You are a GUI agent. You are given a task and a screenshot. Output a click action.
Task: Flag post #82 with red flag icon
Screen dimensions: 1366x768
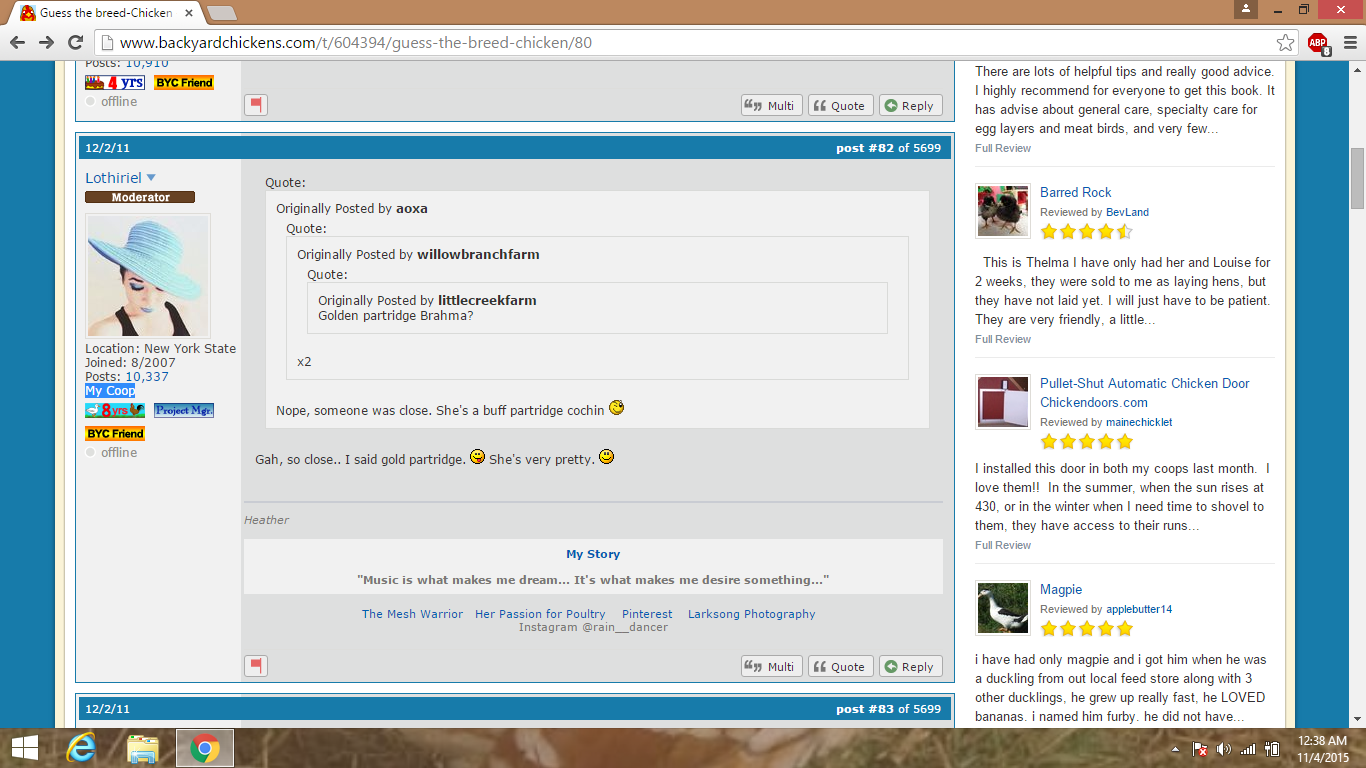click(x=256, y=666)
